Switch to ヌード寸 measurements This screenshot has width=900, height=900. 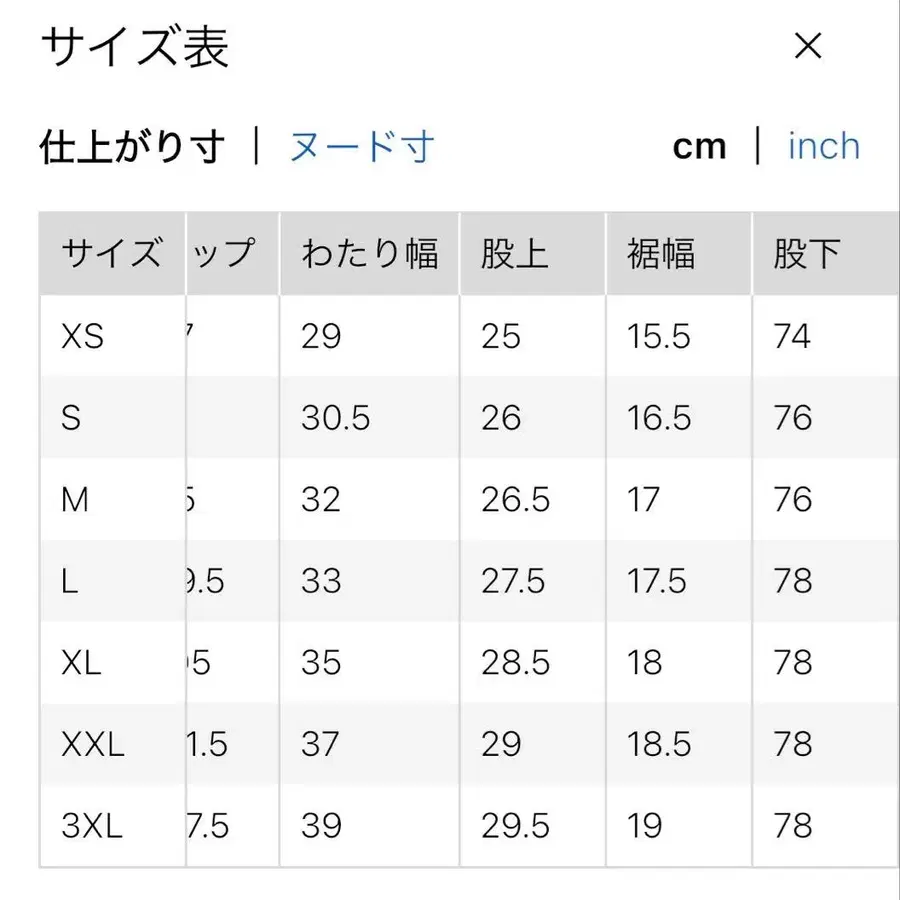(362, 146)
